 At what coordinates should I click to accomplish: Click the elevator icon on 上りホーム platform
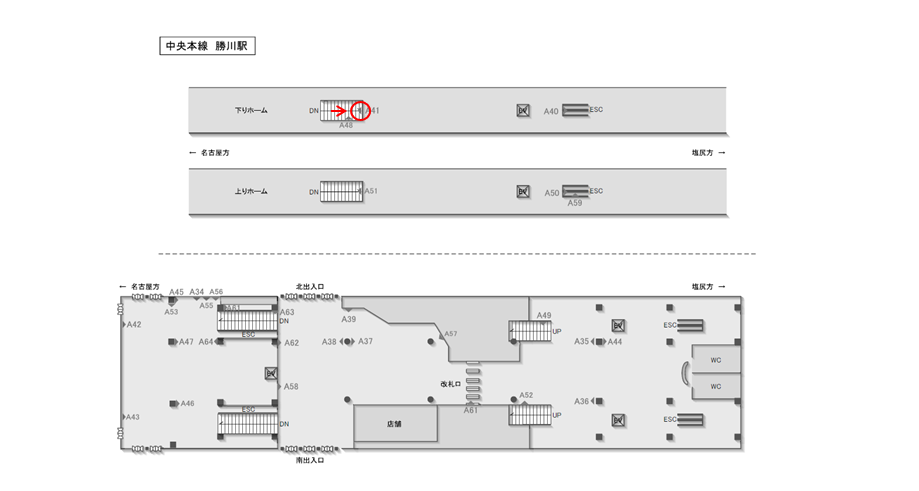[x=523, y=191]
